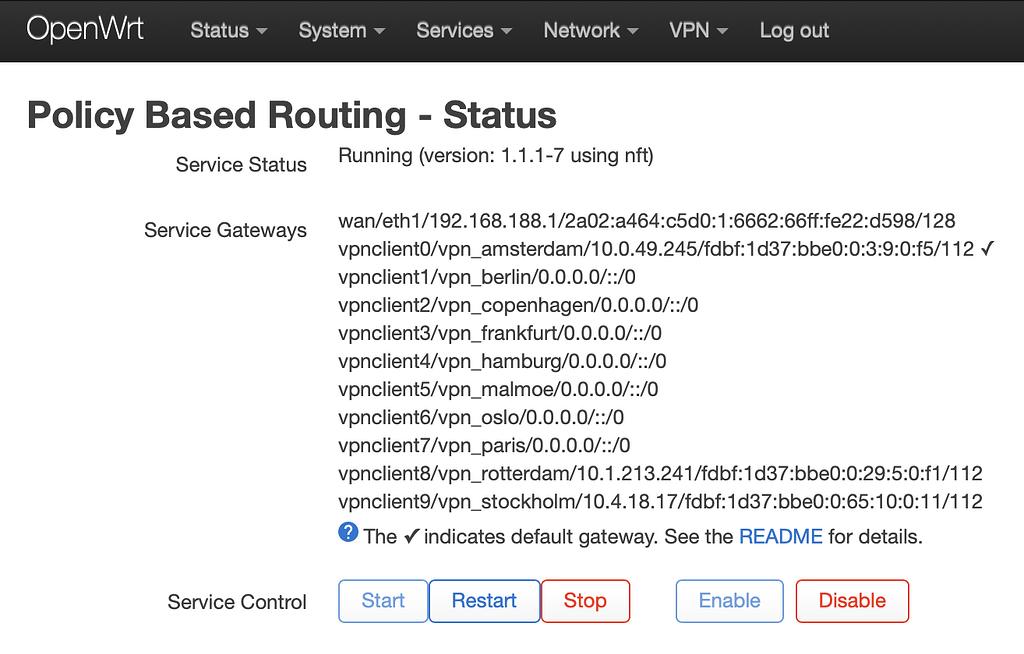Disable the policy routing service

[x=852, y=600]
